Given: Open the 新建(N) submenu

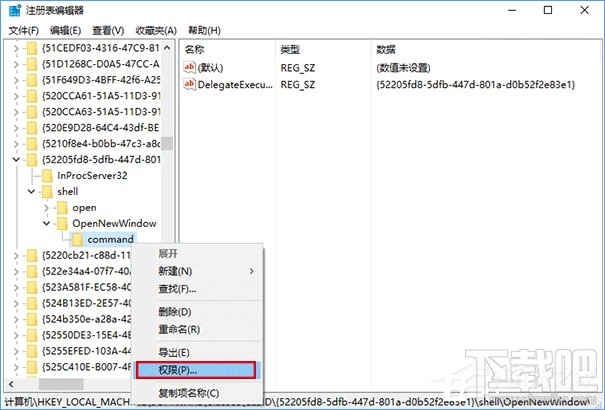Looking at the screenshot, I should tap(198, 272).
